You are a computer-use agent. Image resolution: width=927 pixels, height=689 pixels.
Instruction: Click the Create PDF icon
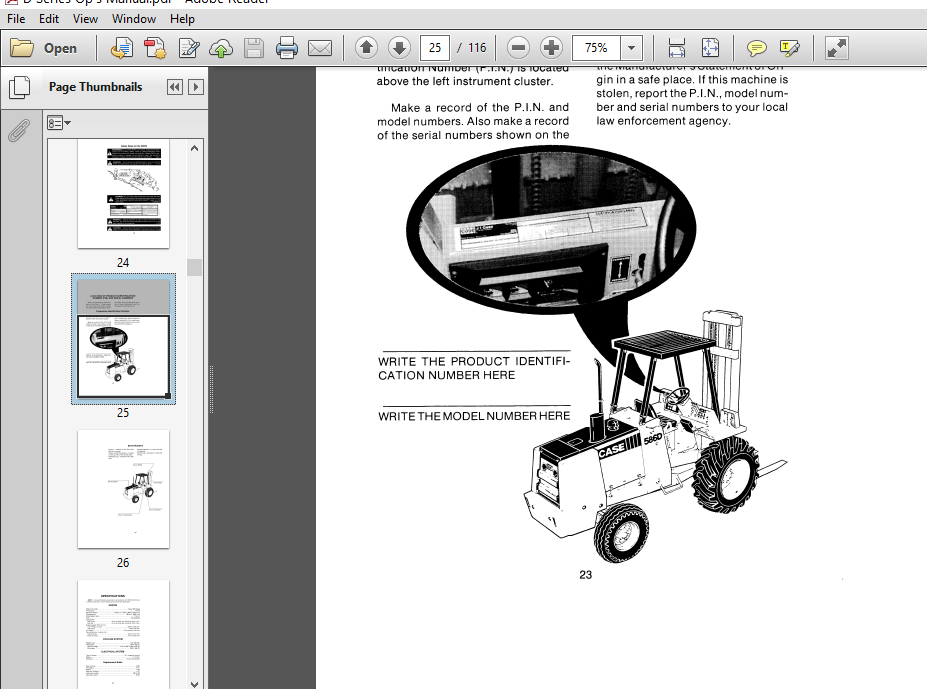(x=155, y=48)
